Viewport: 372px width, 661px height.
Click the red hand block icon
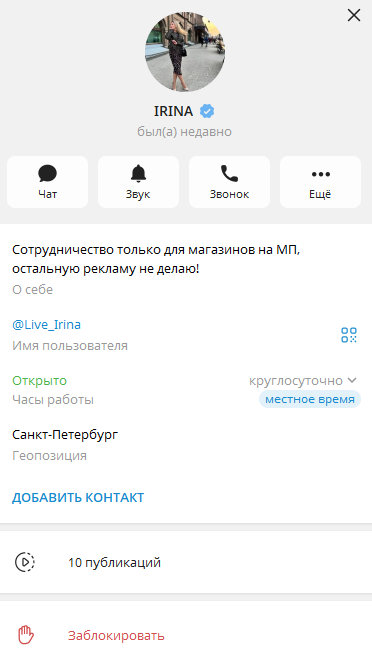[26, 635]
